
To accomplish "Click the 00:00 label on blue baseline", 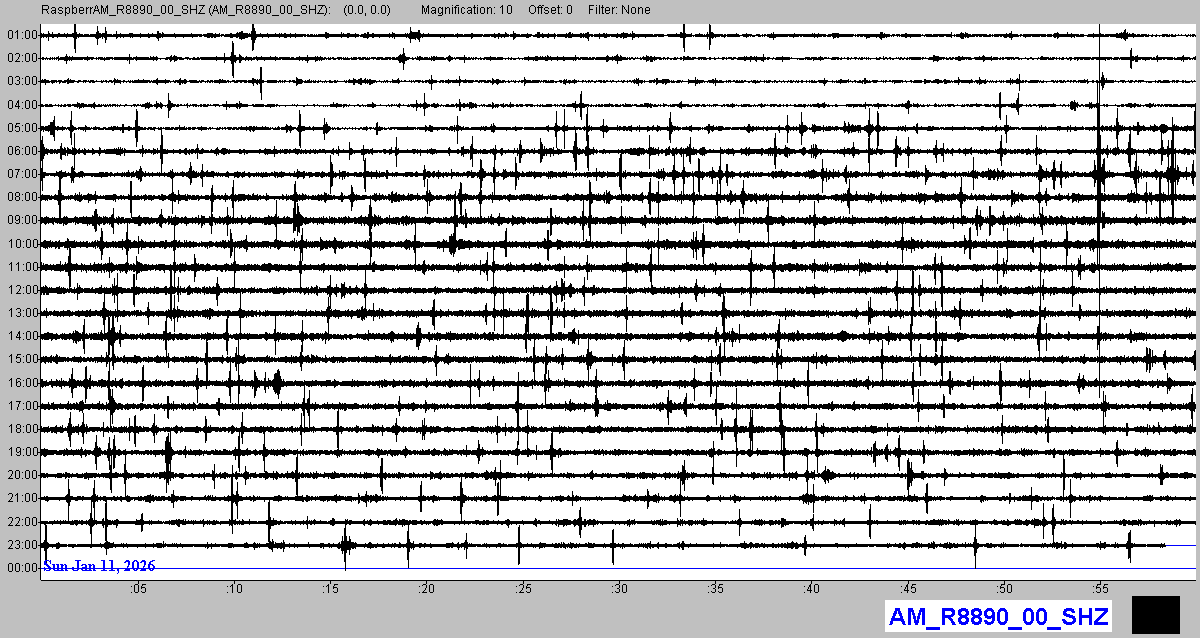I will 21,568.
